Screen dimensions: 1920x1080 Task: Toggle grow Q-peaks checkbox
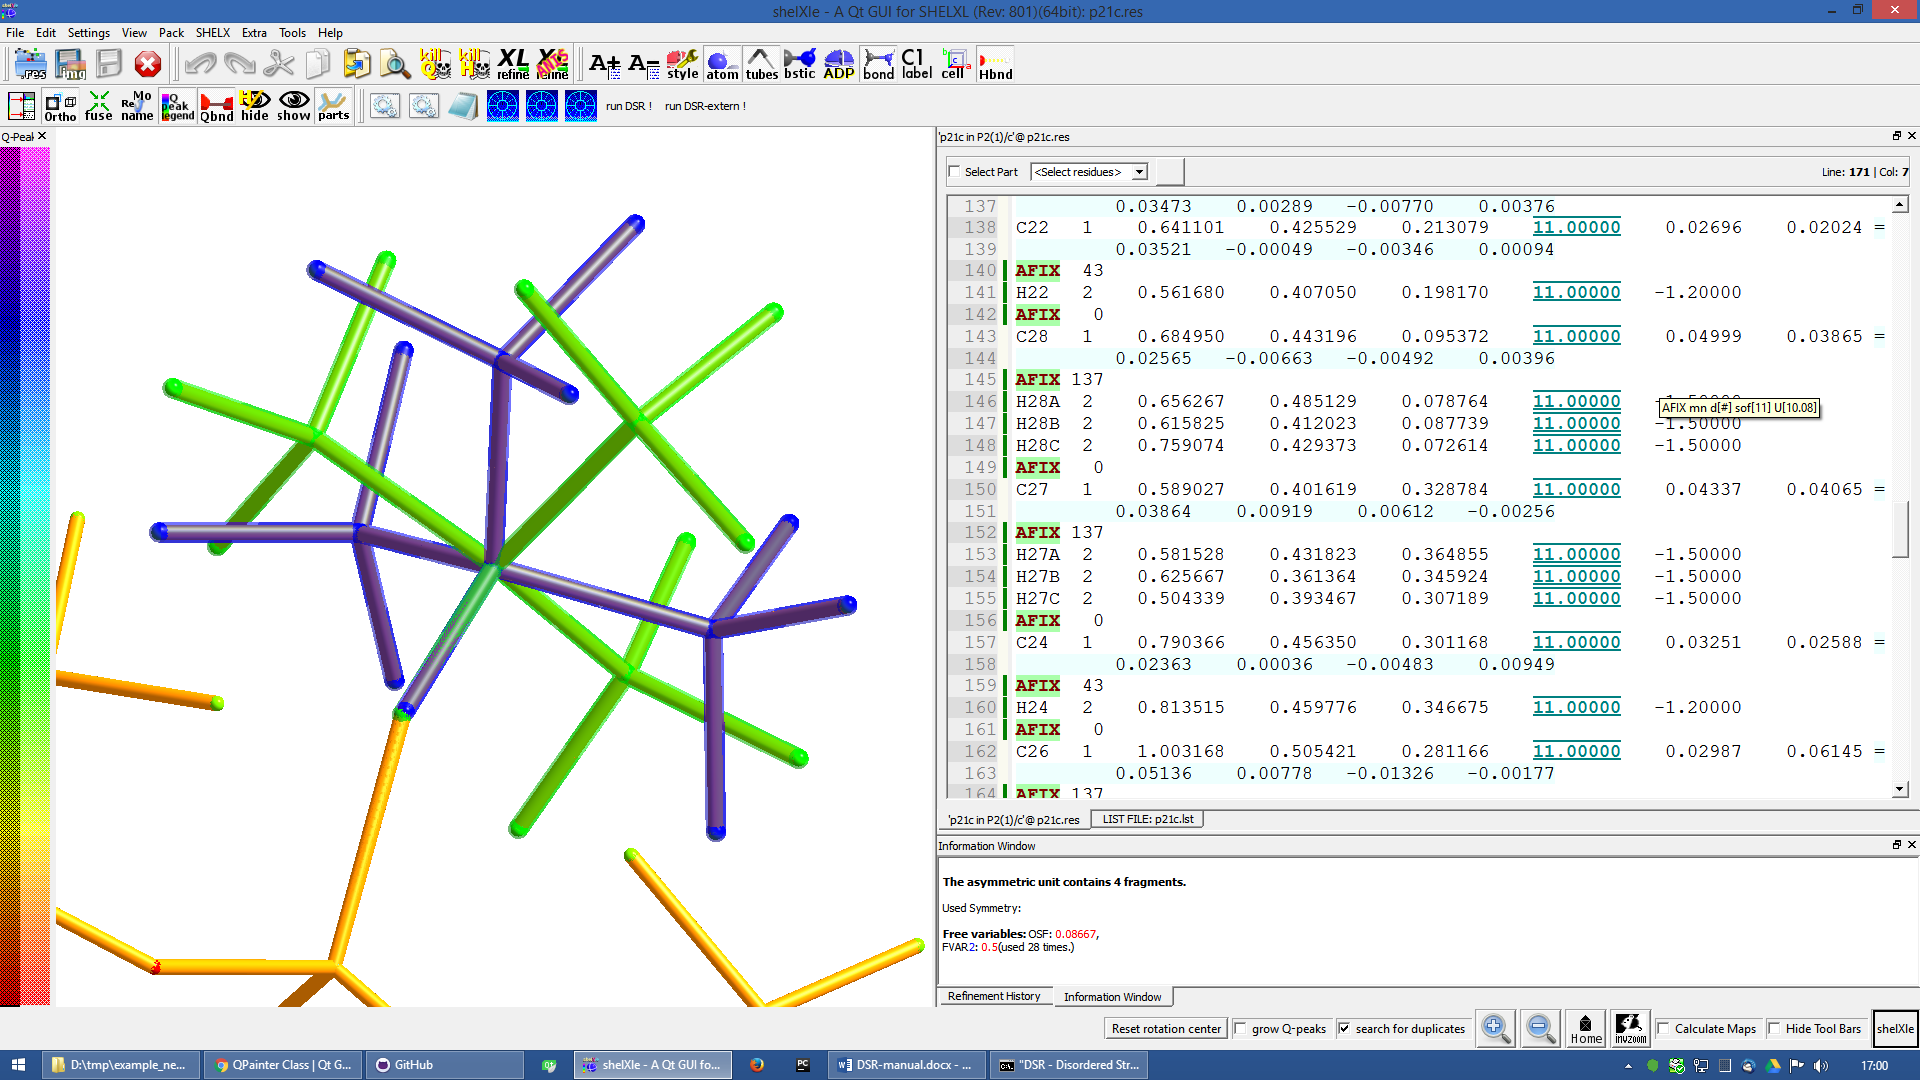(x=1240, y=1029)
